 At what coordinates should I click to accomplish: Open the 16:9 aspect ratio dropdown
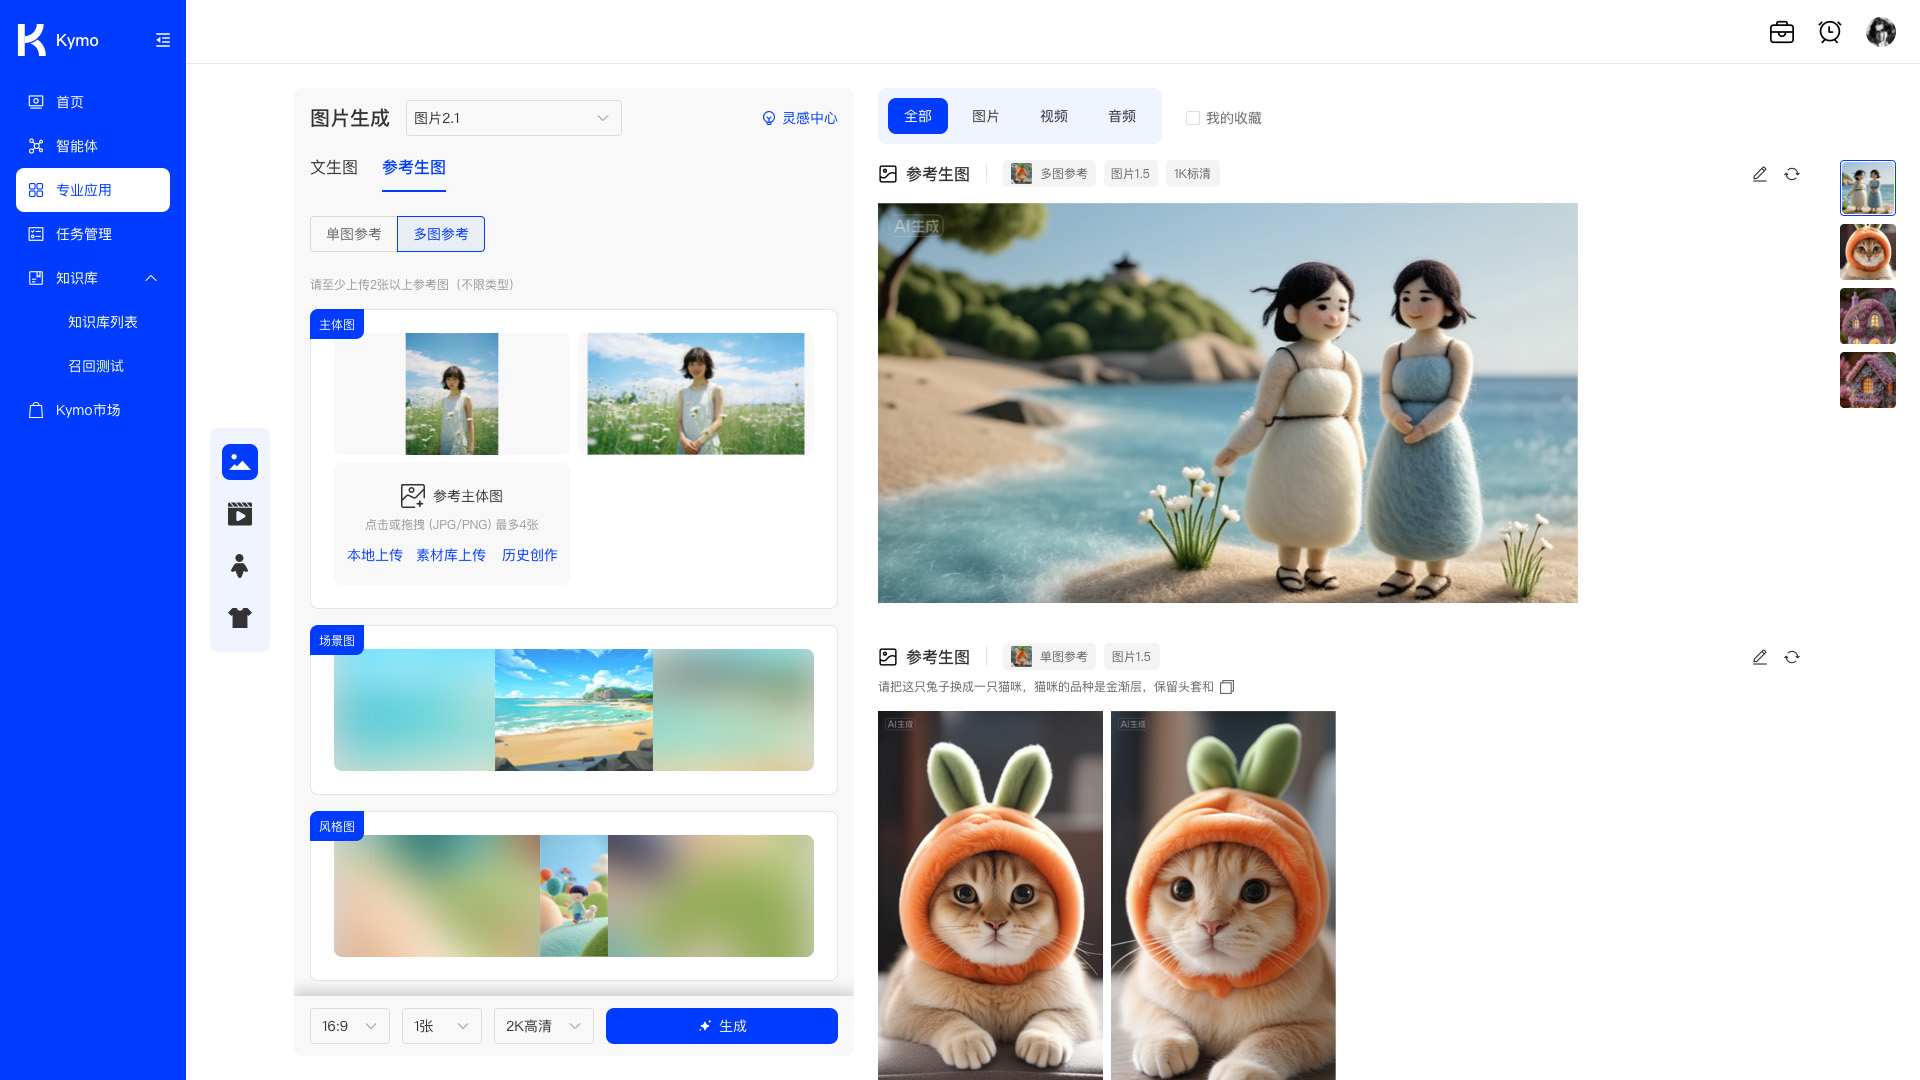pos(349,1026)
